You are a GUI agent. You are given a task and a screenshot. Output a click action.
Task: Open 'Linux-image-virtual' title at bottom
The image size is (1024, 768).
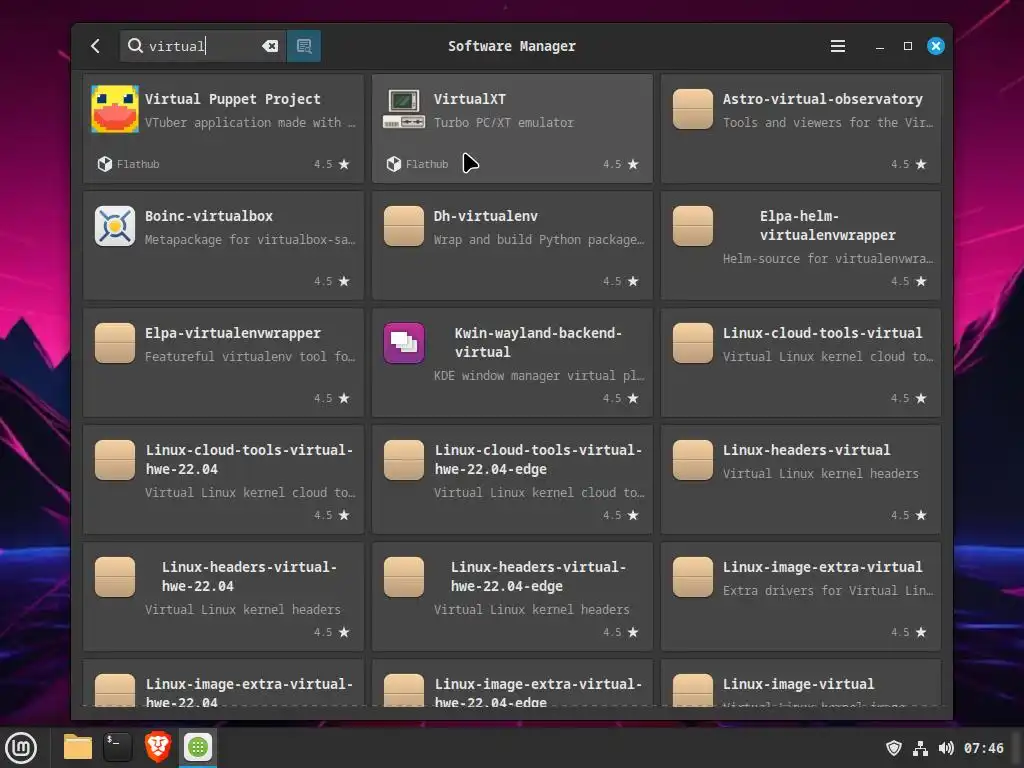pos(798,684)
